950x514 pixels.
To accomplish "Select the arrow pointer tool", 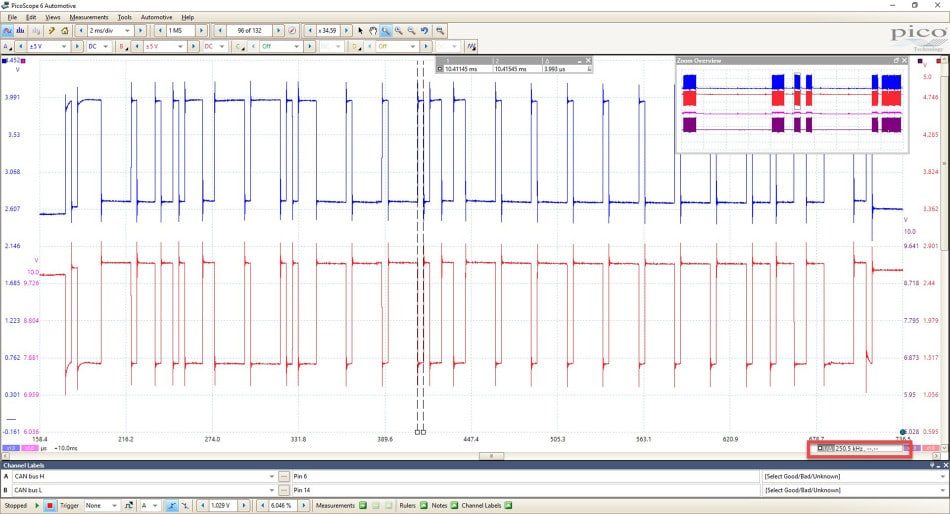I will click(x=360, y=30).
